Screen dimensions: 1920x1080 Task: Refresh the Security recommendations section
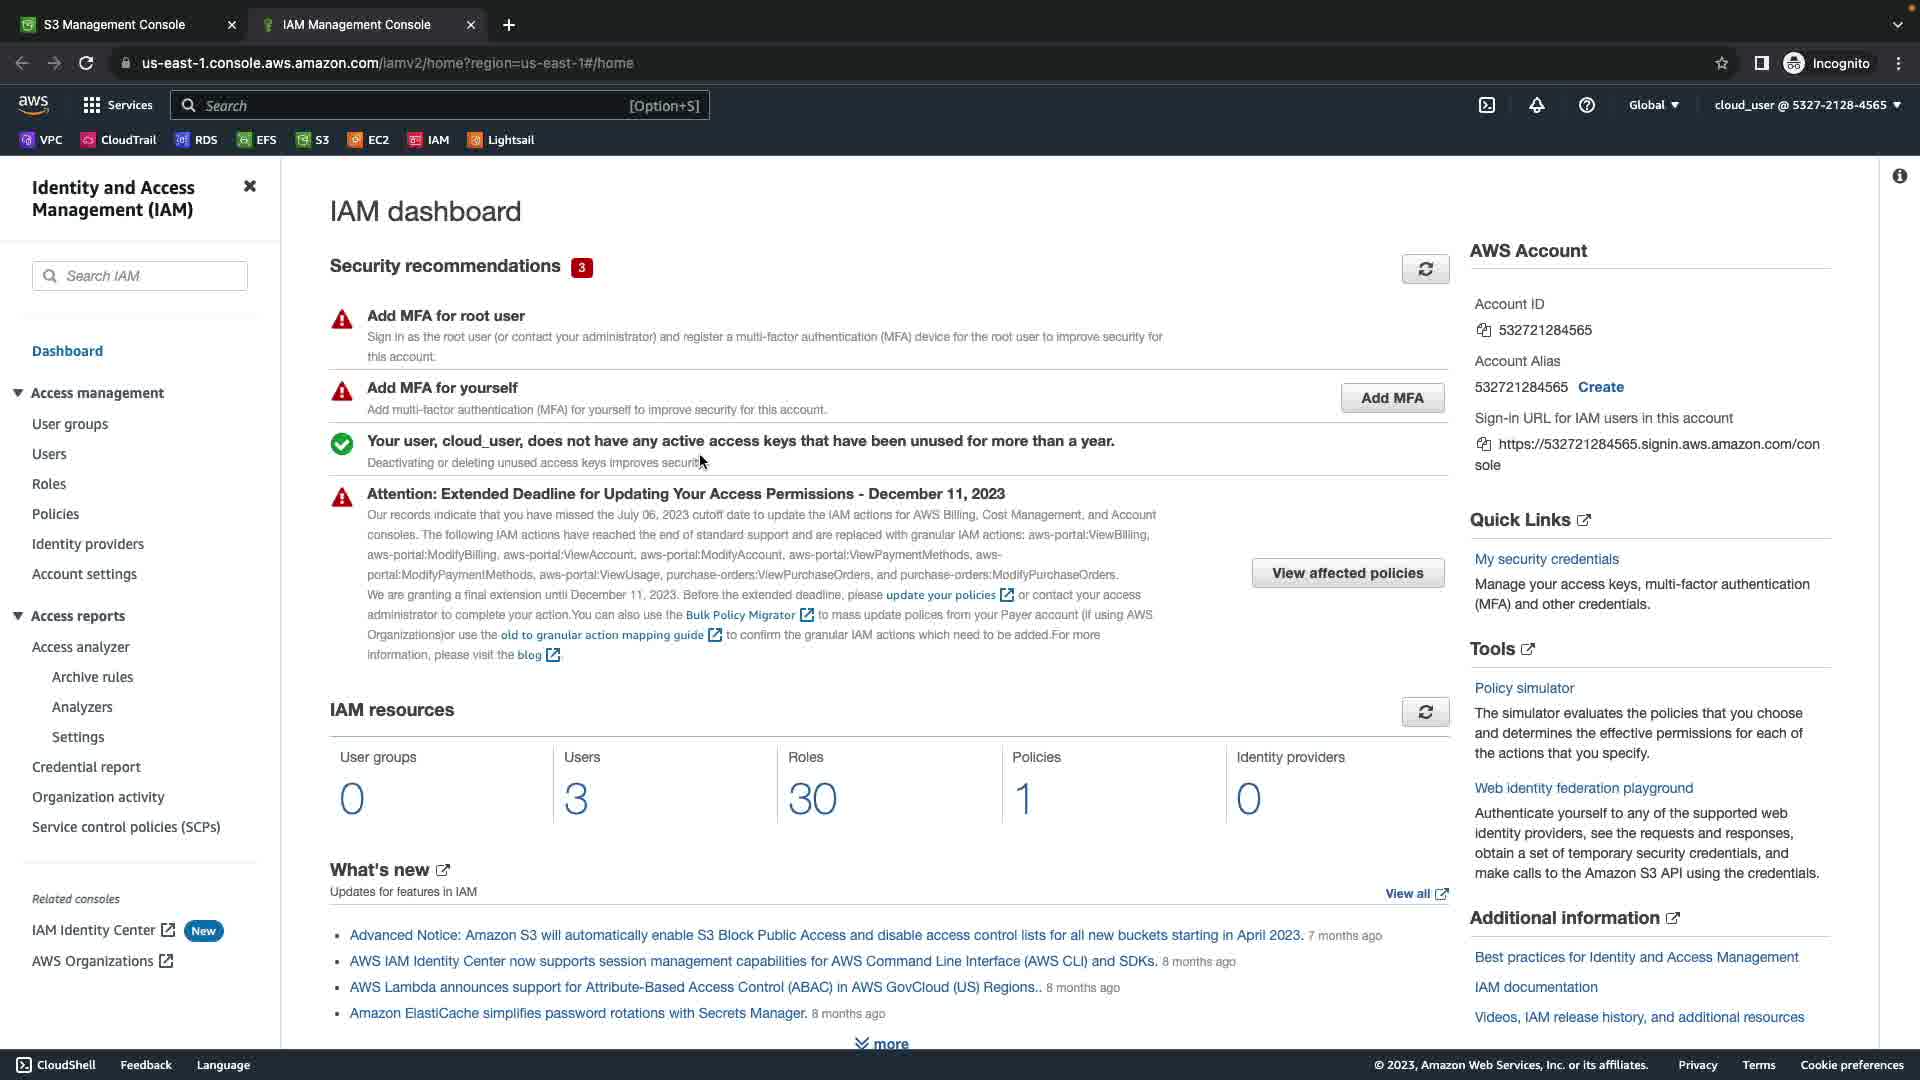tap(1425, 269)
